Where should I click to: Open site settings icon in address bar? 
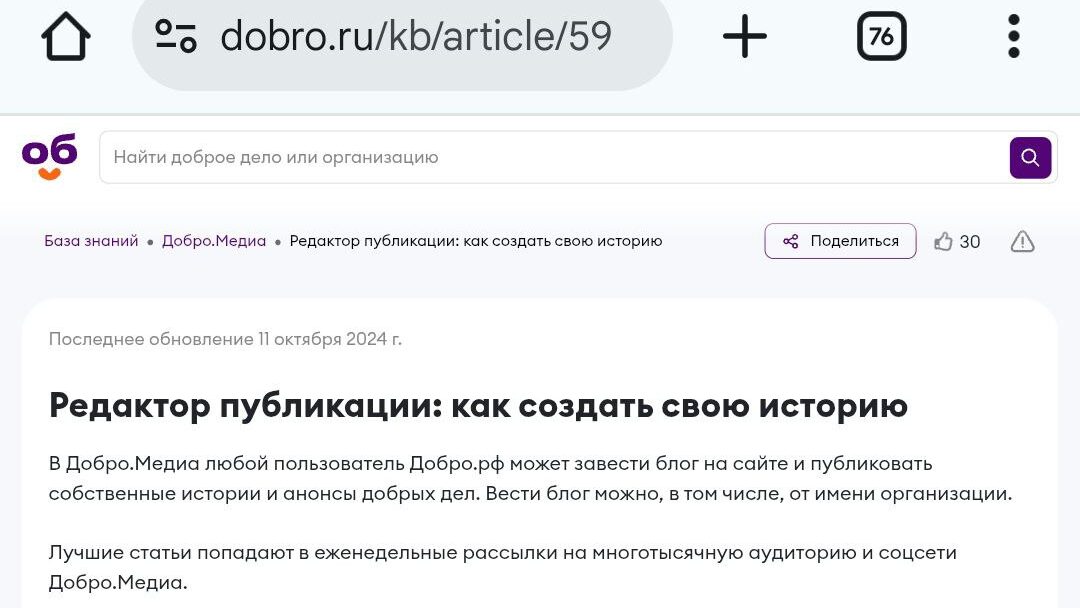[176, 36]
